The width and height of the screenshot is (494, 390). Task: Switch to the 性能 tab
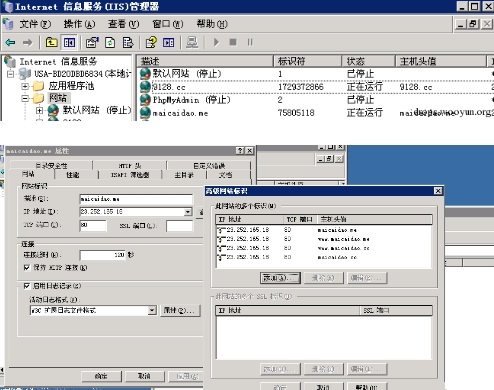73,175
